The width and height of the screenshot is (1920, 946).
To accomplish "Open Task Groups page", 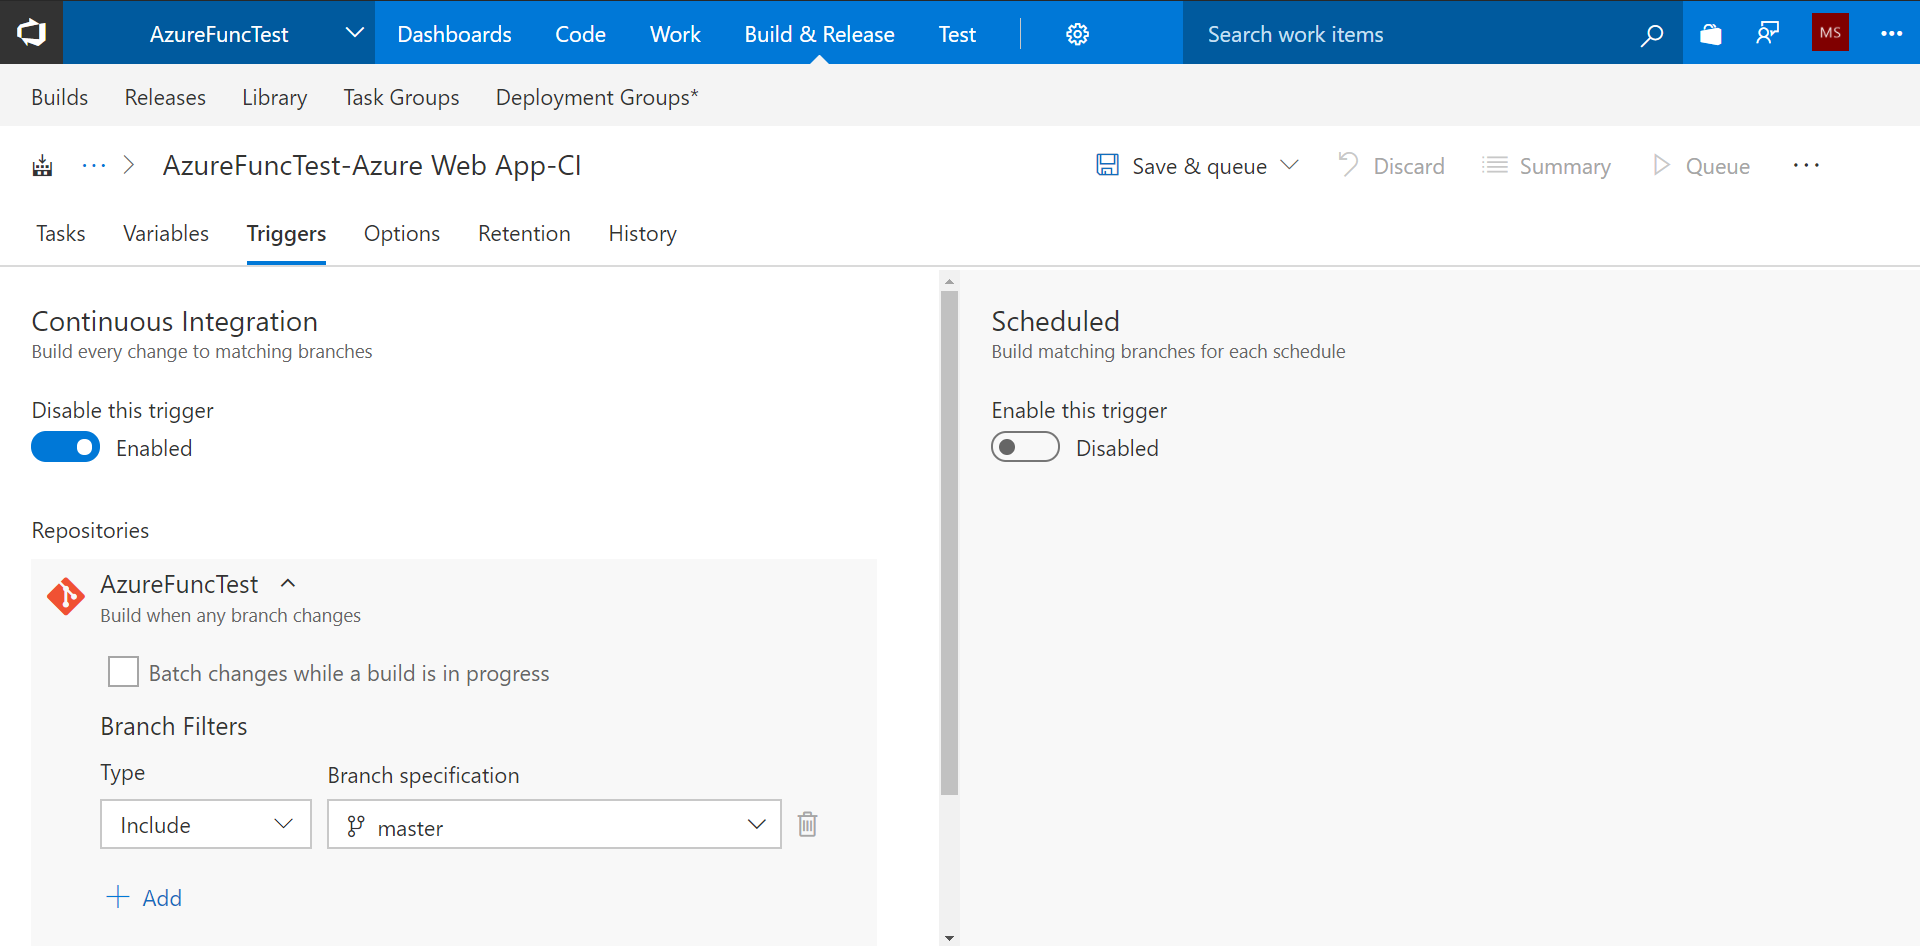I will [401, 97].
